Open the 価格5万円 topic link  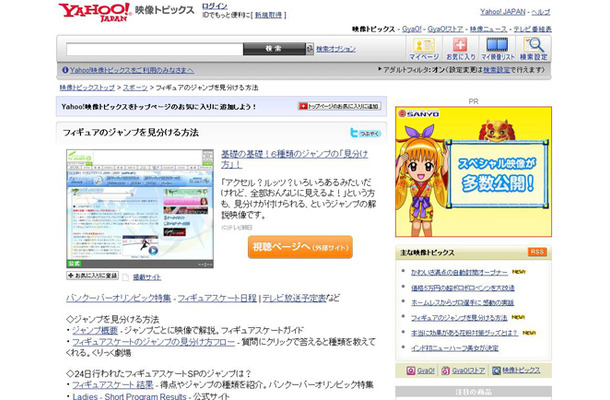[x=463, y=288]
